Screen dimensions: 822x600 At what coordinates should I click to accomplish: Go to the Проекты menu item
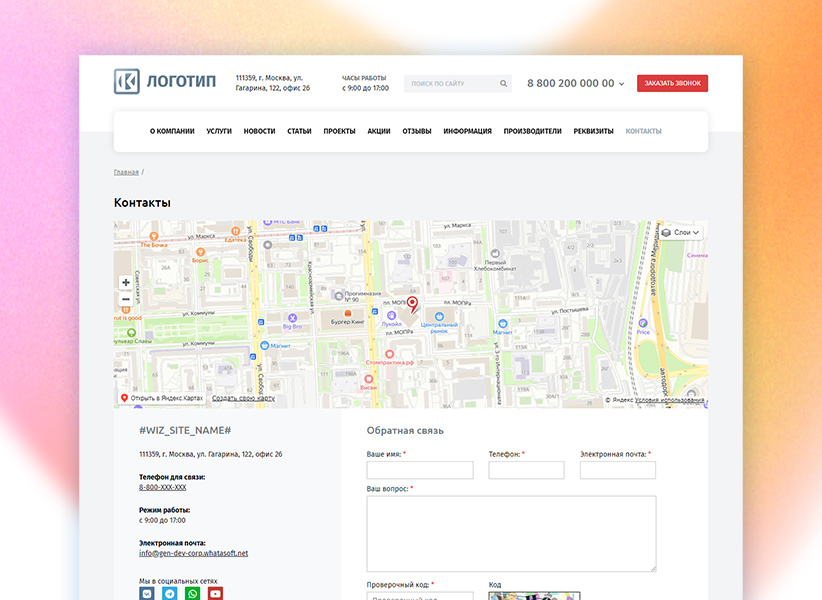(x=339, y=131)
